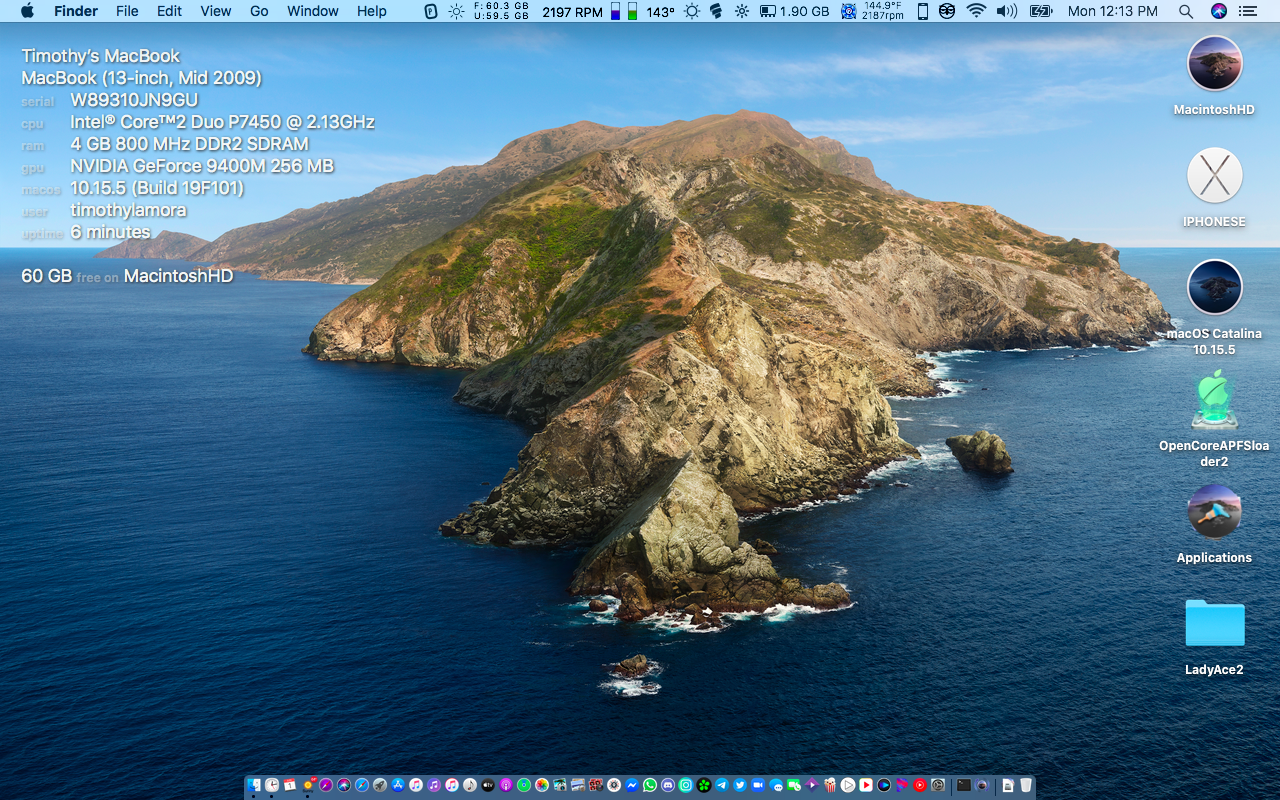Open the purple Stremio icon in the Dock
The height and width of the screenshot is (800, 1280).
pyautogui.click(x=812, y=785)
